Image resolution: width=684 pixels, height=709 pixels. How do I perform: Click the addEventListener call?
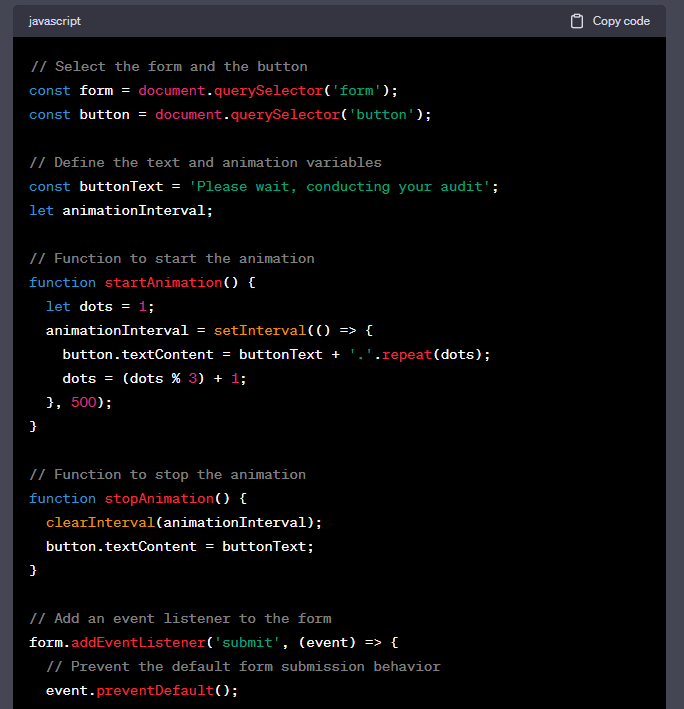(x=138, y=643)
